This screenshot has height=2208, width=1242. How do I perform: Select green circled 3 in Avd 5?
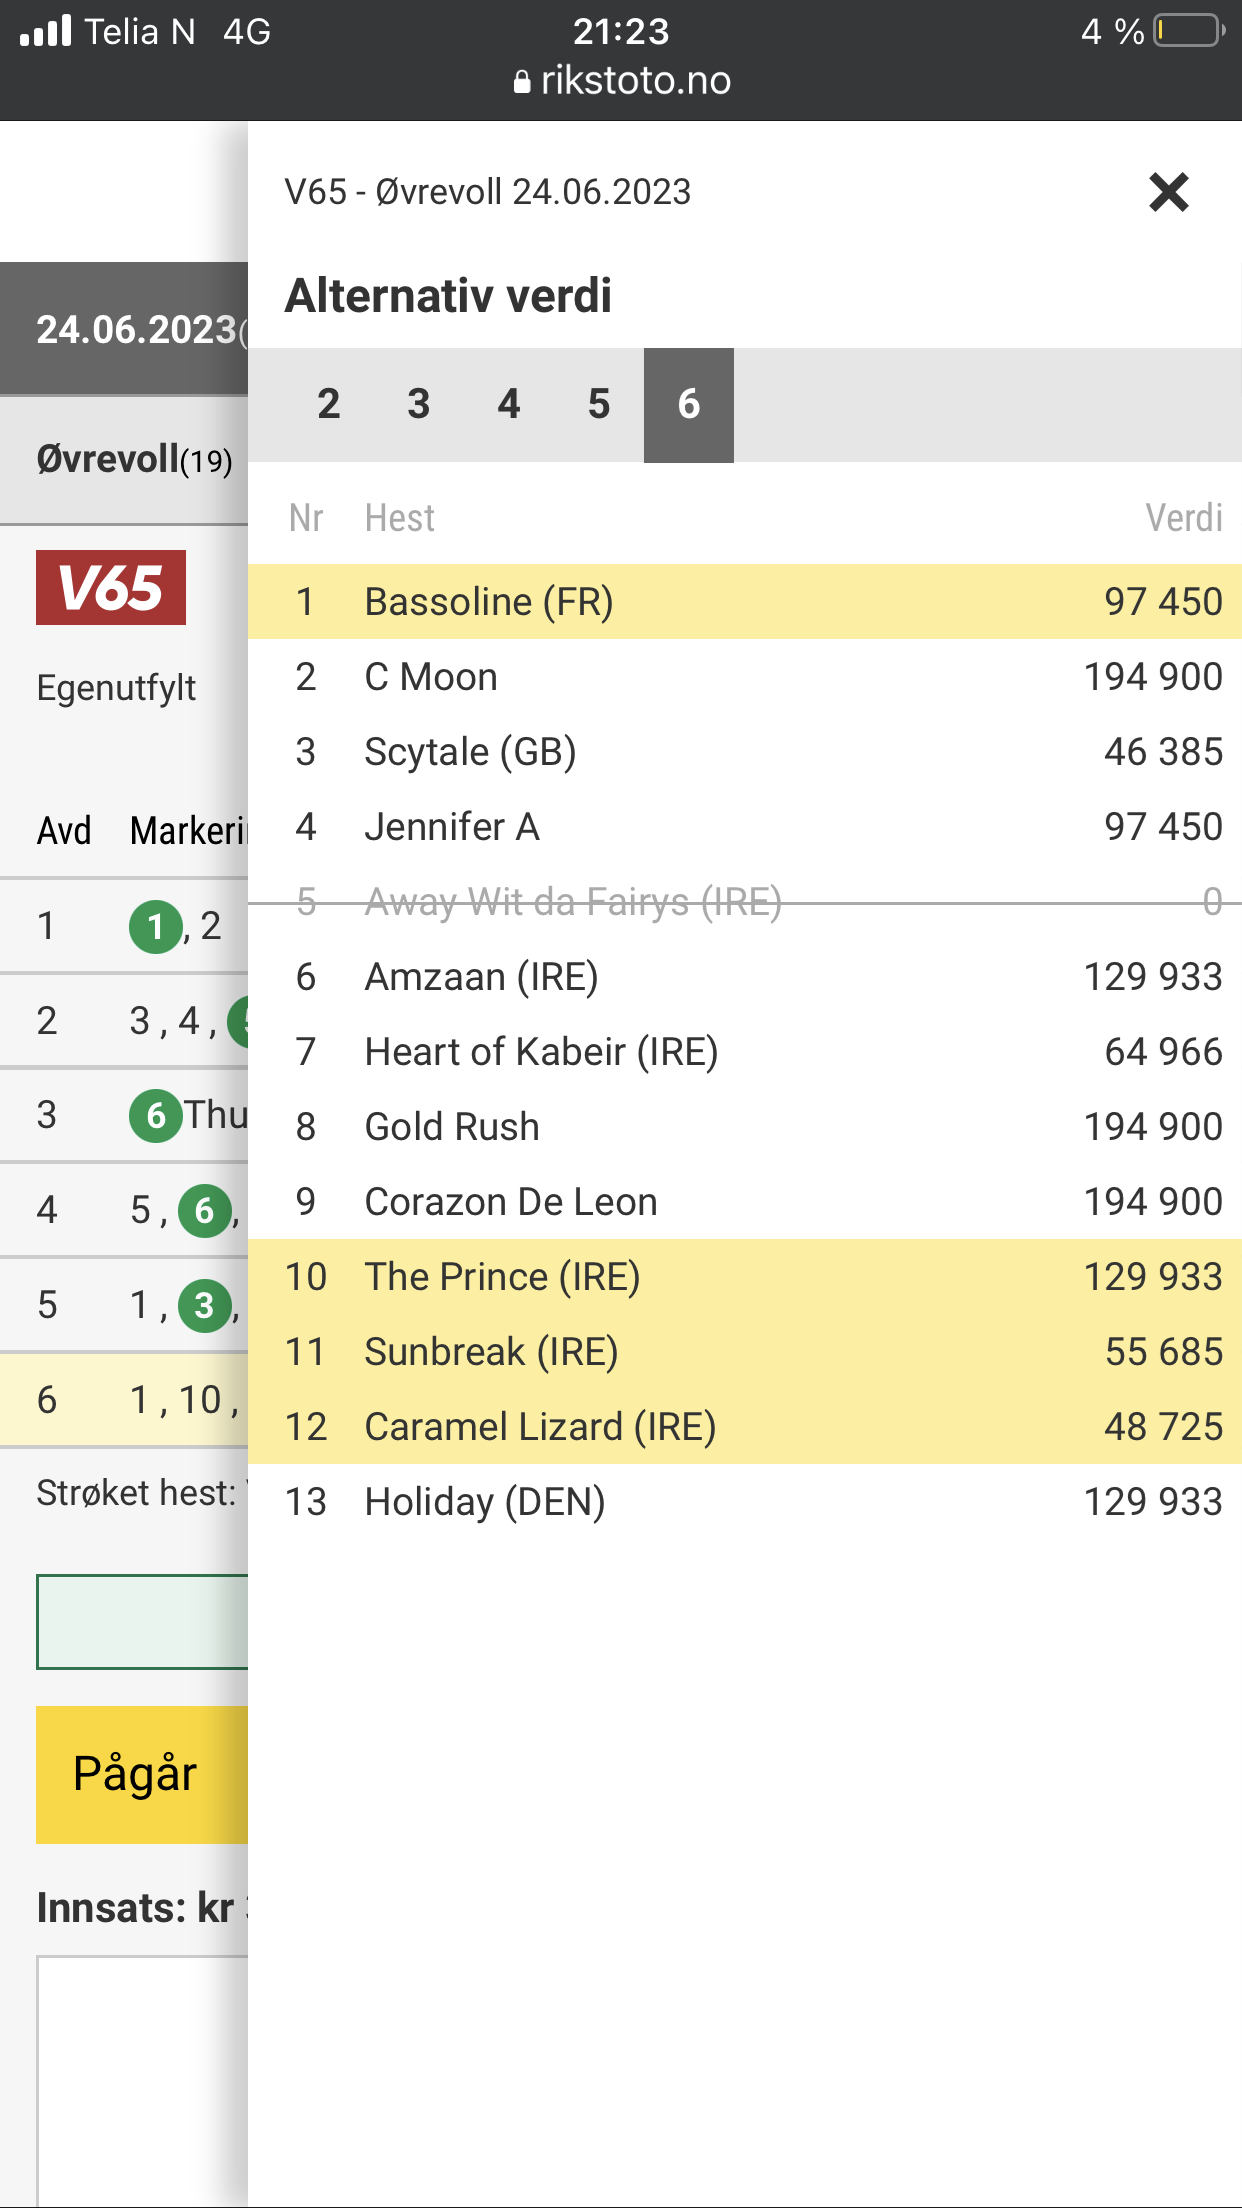[x=204, y=1305]
